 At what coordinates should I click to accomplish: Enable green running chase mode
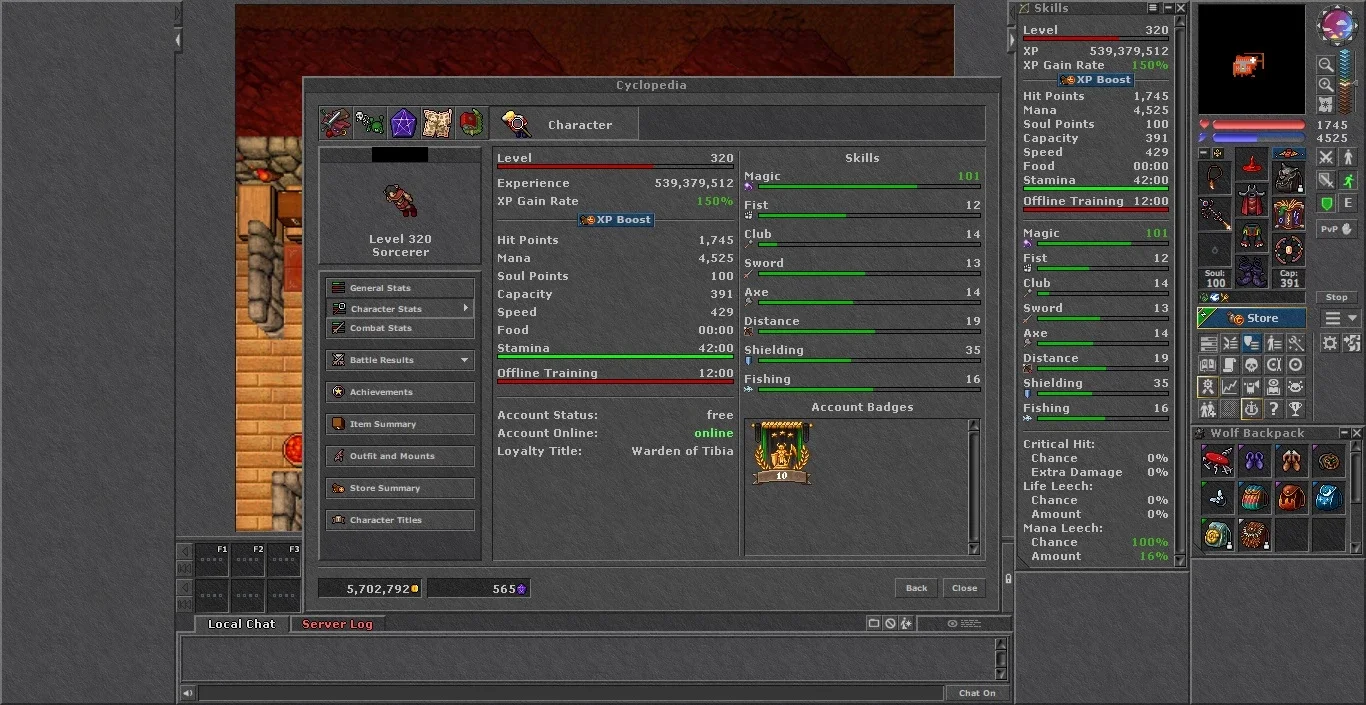pyautogui.click(x=1348, y=180)
